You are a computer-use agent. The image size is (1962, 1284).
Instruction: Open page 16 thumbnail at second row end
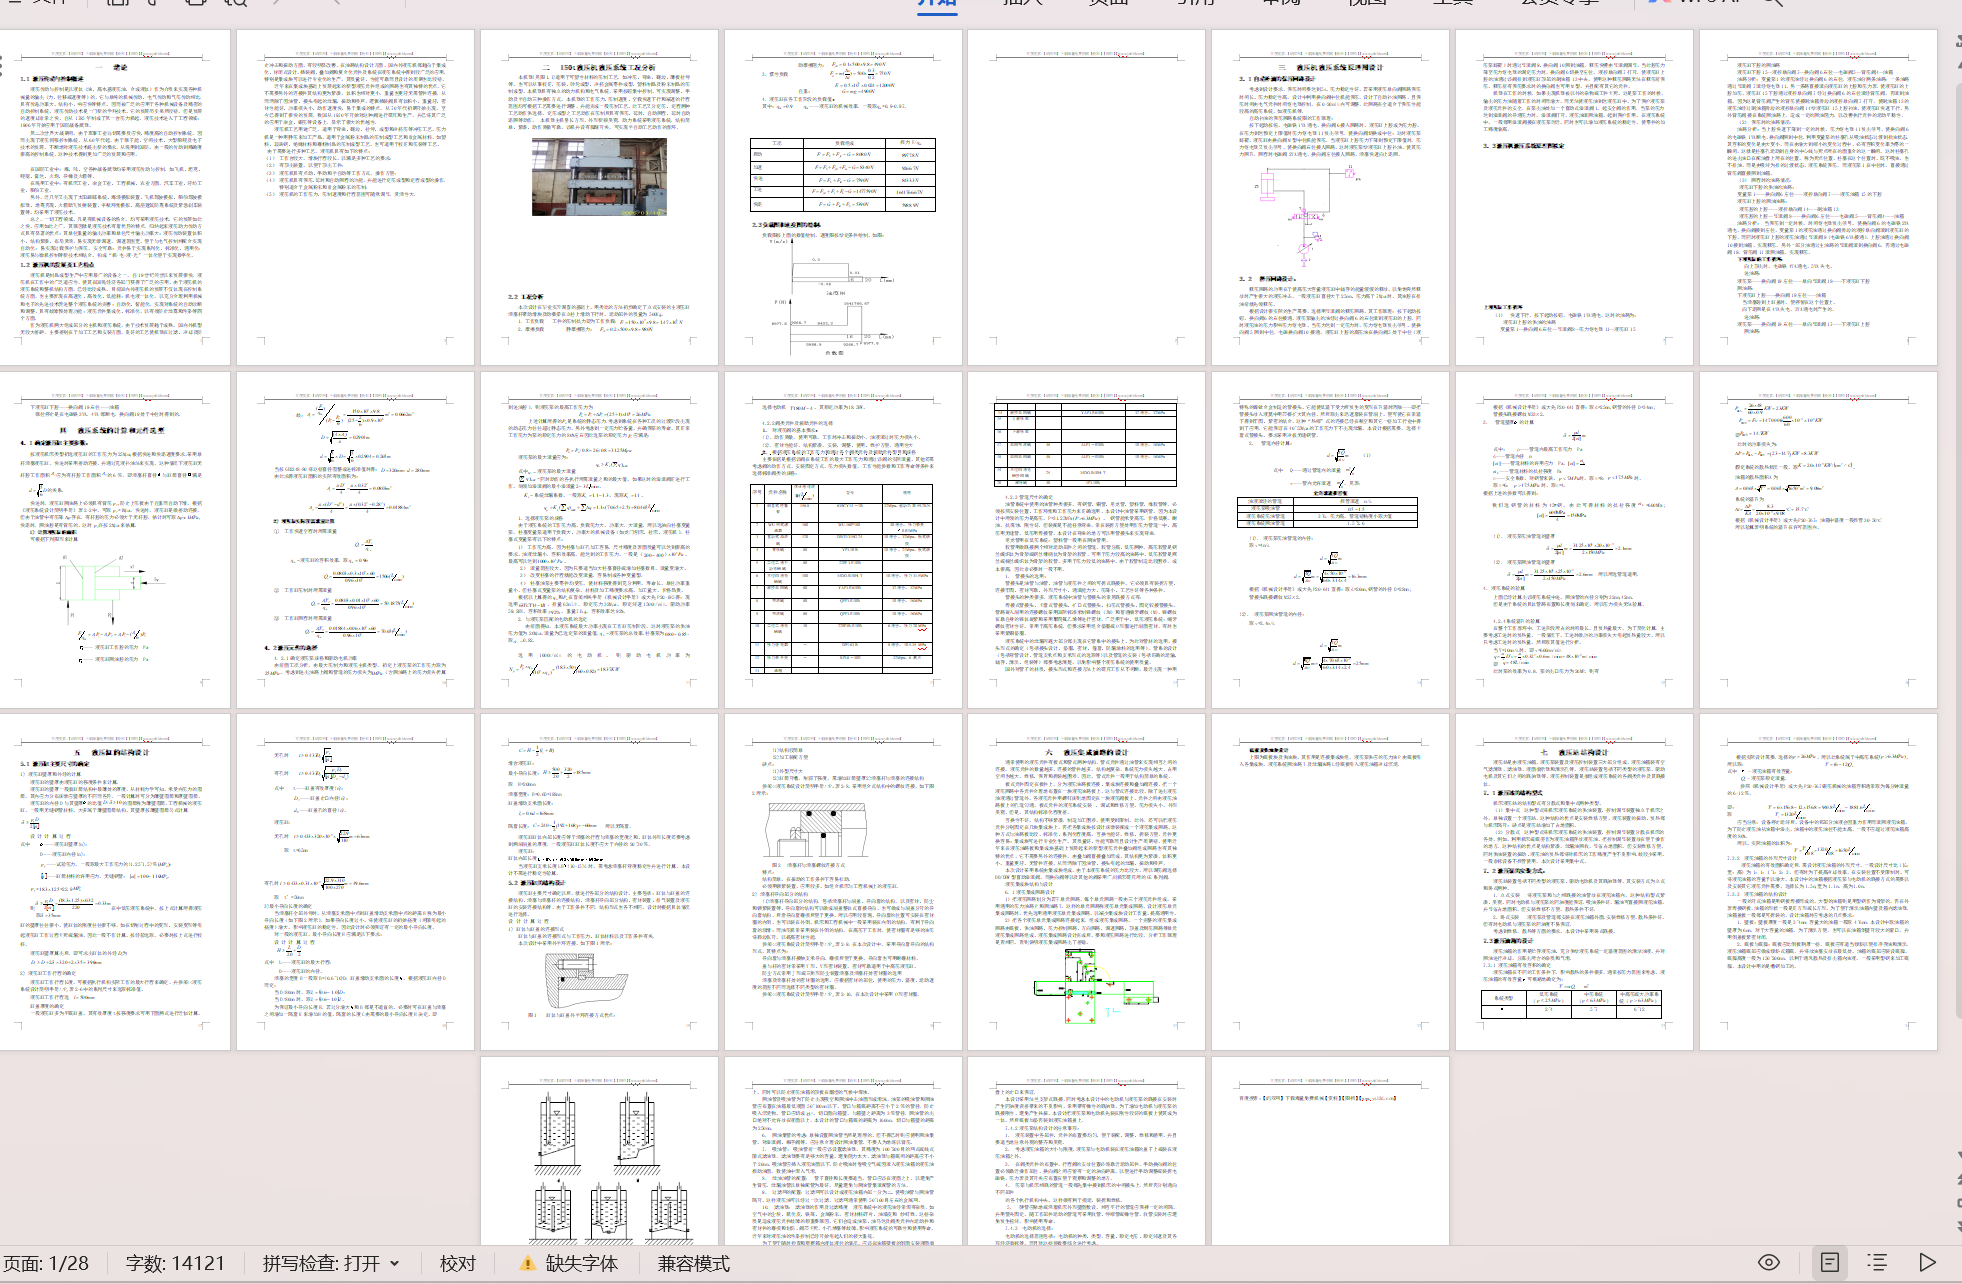point(1818,540)
